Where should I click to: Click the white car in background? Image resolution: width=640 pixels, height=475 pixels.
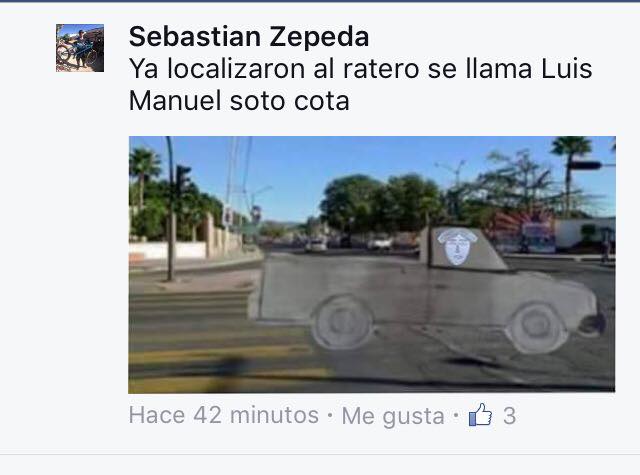tap(316, 246)
